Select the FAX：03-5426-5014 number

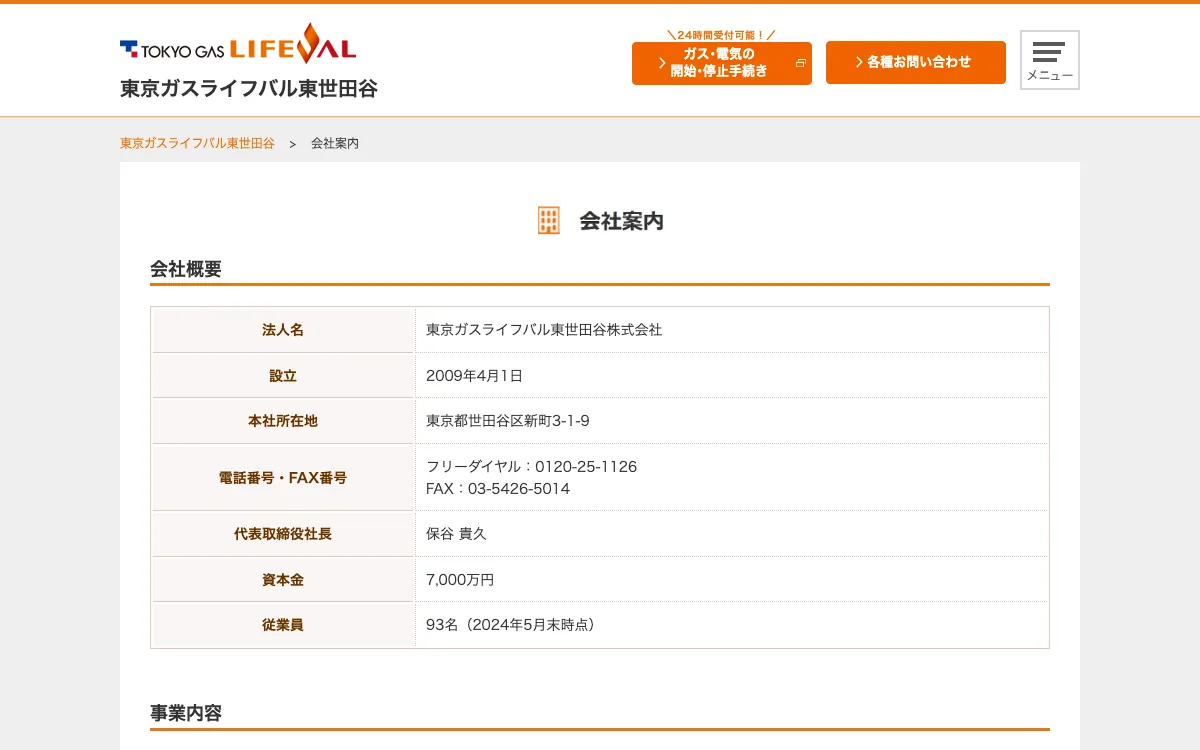pyautogui.click(x=498, y=489)
